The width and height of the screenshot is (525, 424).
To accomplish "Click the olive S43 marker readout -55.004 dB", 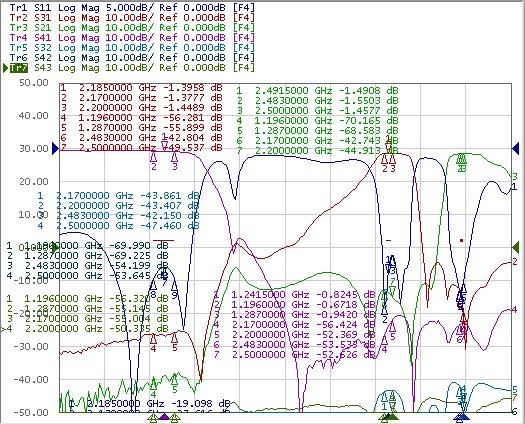I will pyautogui.click(x=139, y=319).
